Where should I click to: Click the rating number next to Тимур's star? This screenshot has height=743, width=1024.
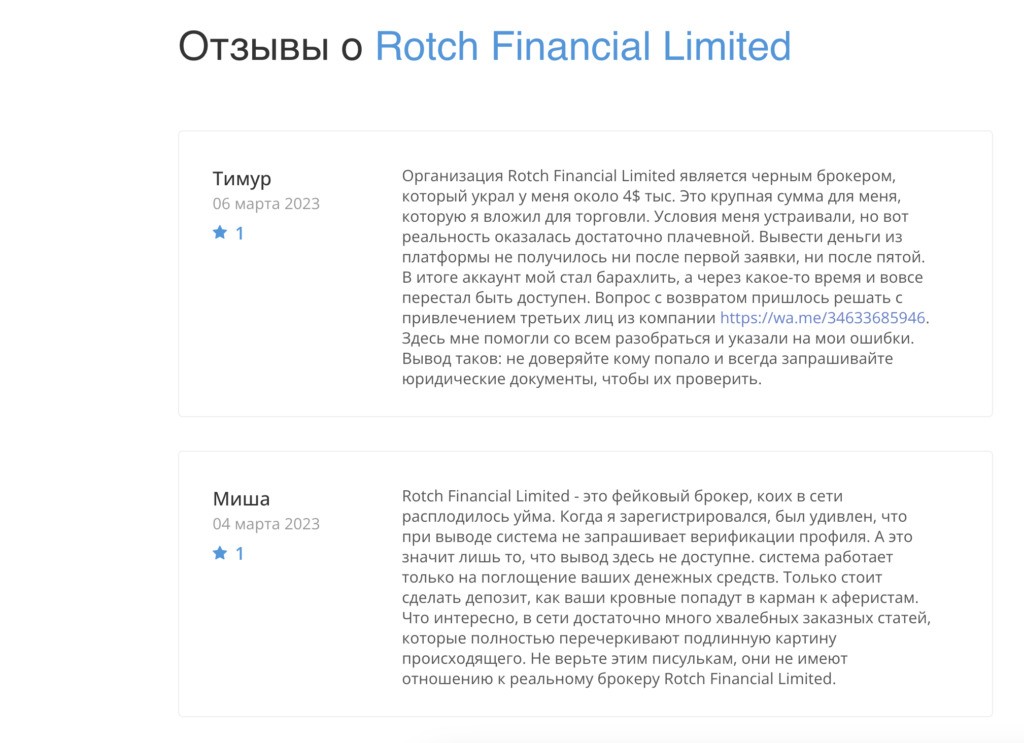point(240,233)
